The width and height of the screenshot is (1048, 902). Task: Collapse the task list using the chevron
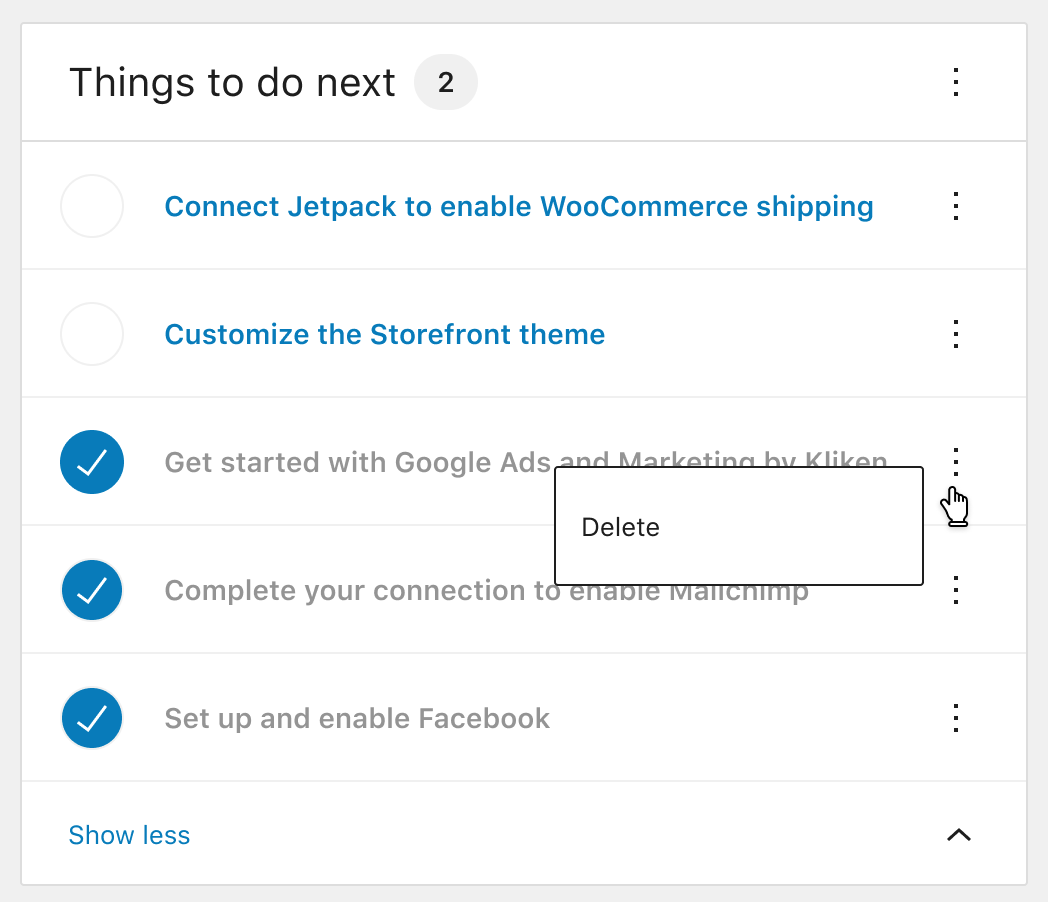(959, 835)
